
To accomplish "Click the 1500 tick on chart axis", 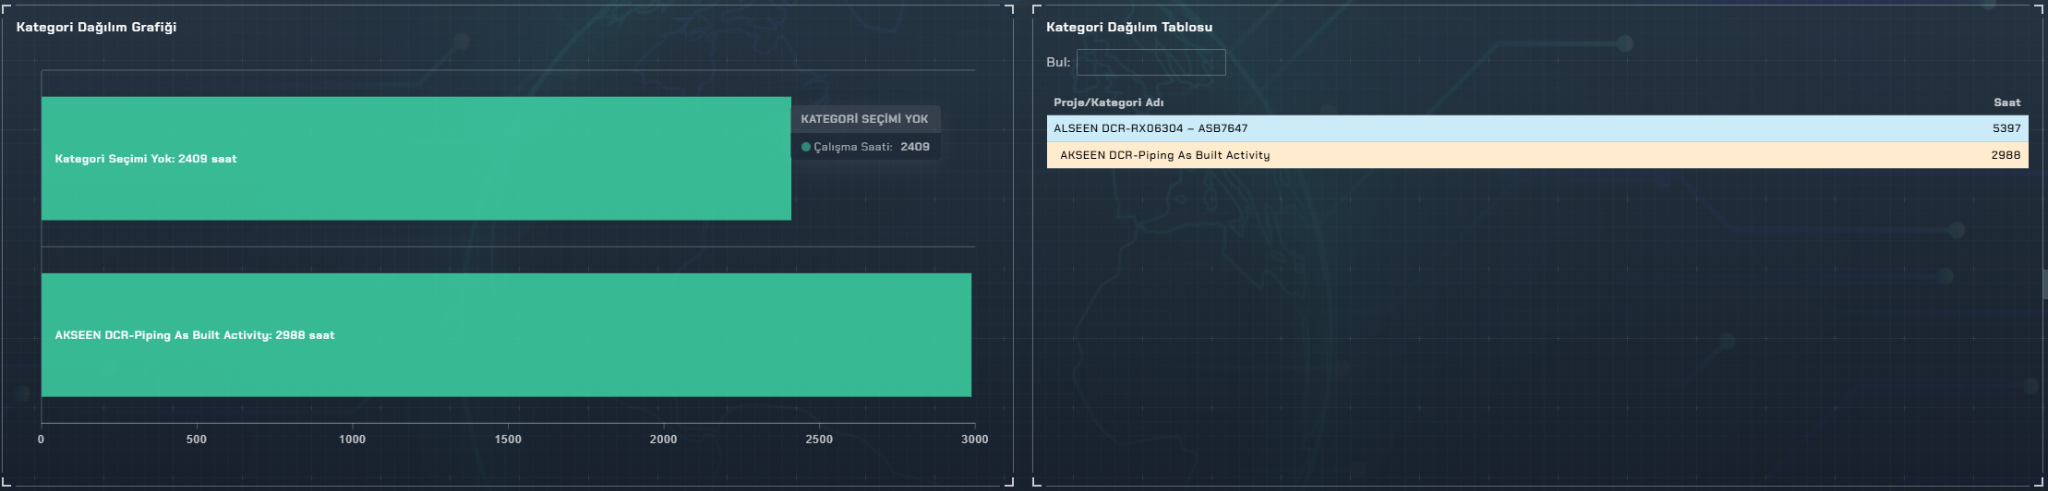I will (508, 439).
